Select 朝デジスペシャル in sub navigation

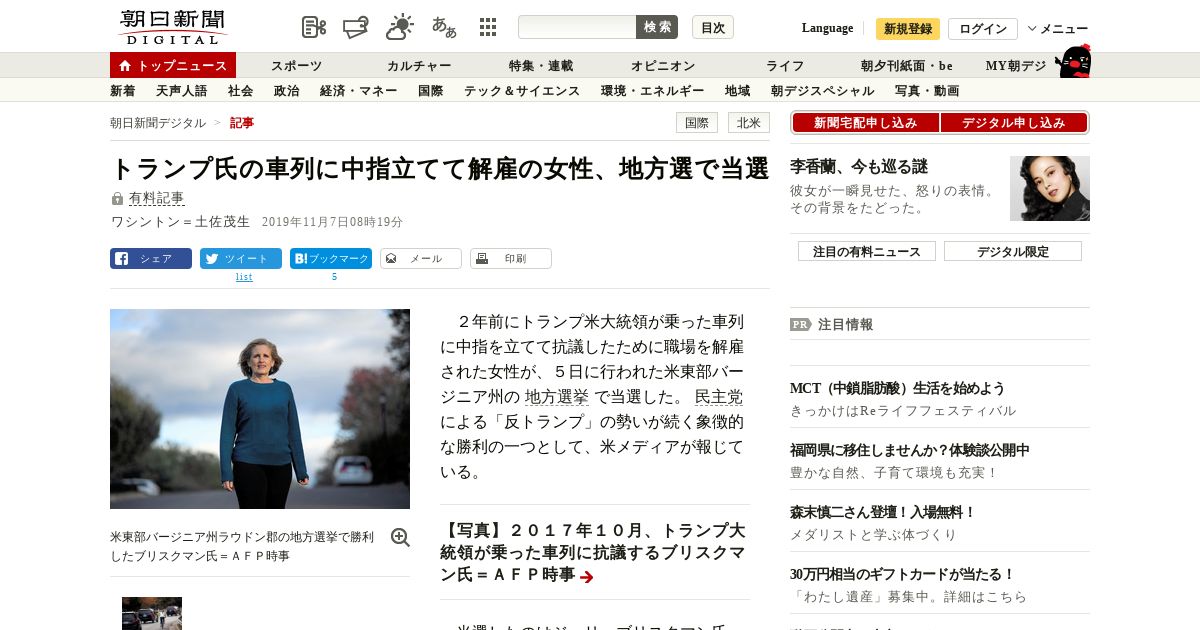pos(823,91)
